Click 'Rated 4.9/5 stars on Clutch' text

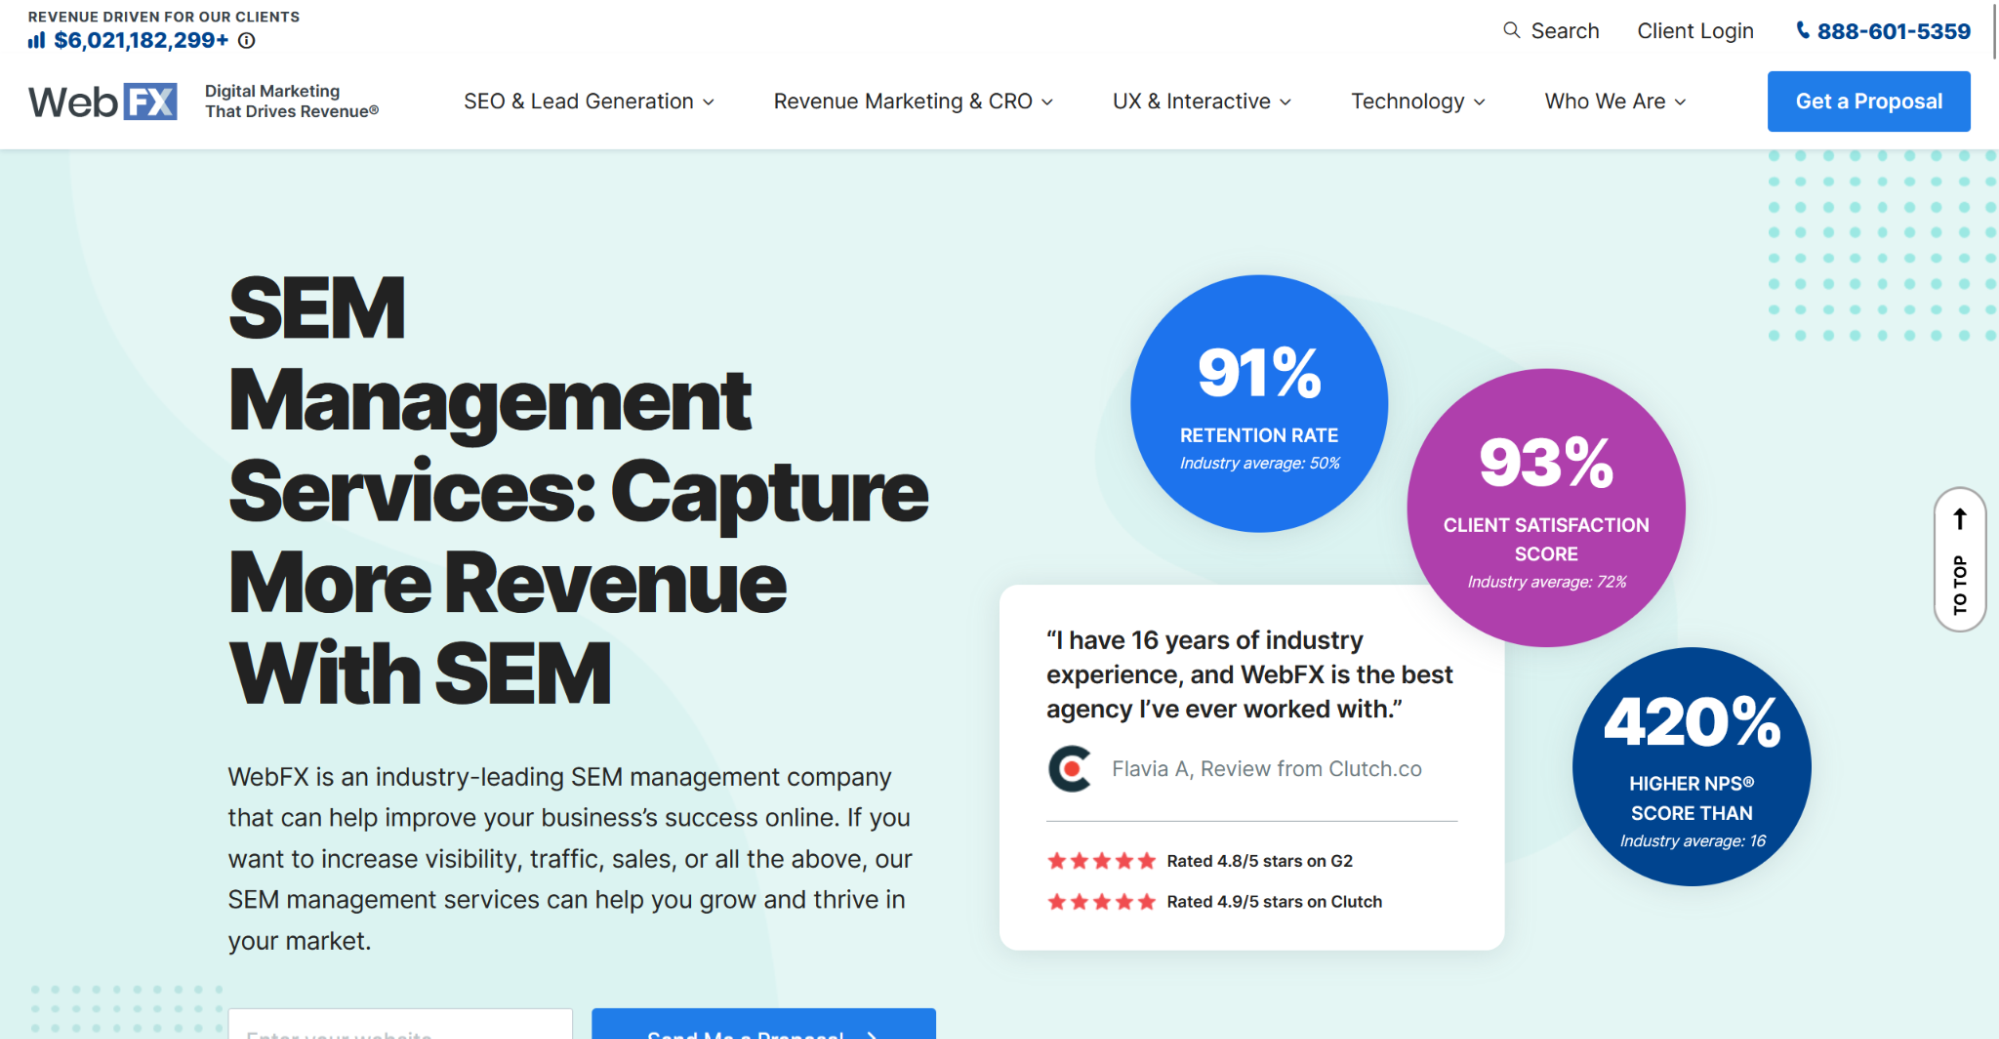coord(1274,902)
